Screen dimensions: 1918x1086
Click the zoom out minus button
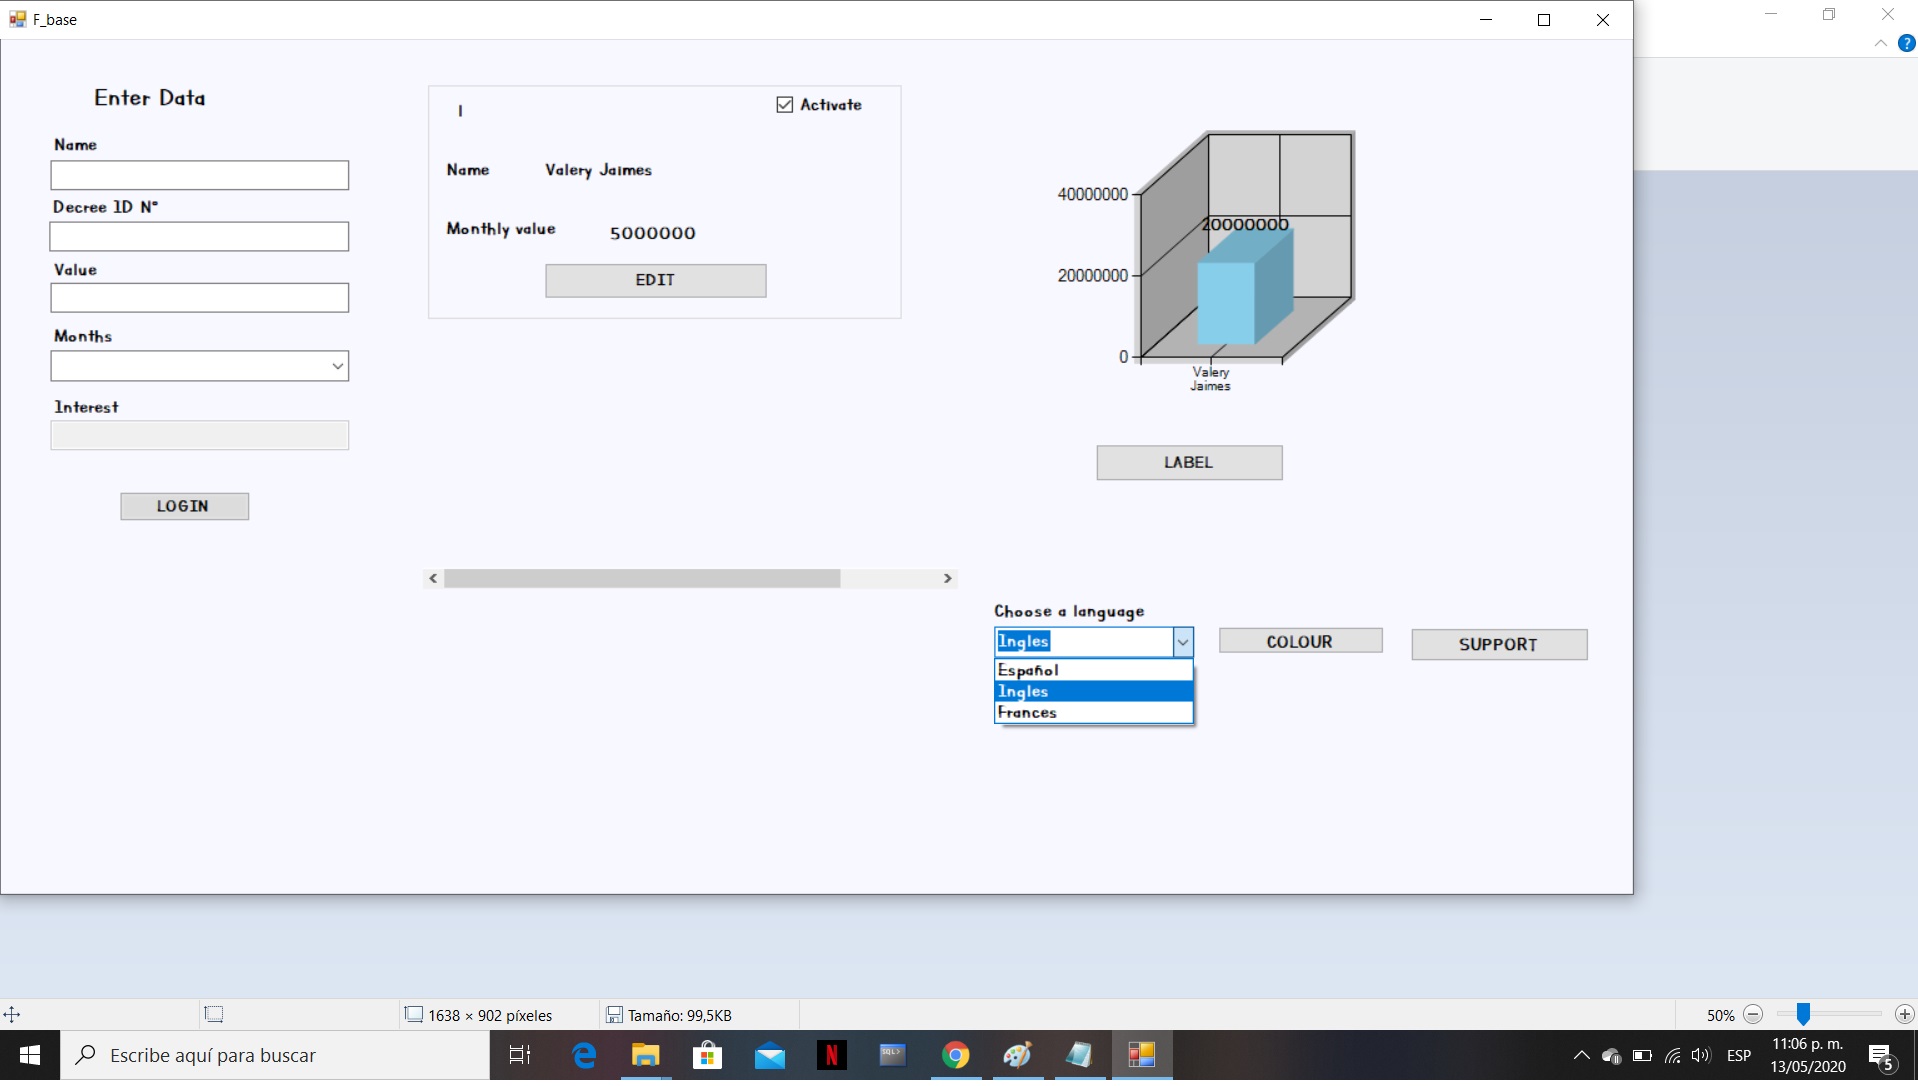point(1753,1015)
